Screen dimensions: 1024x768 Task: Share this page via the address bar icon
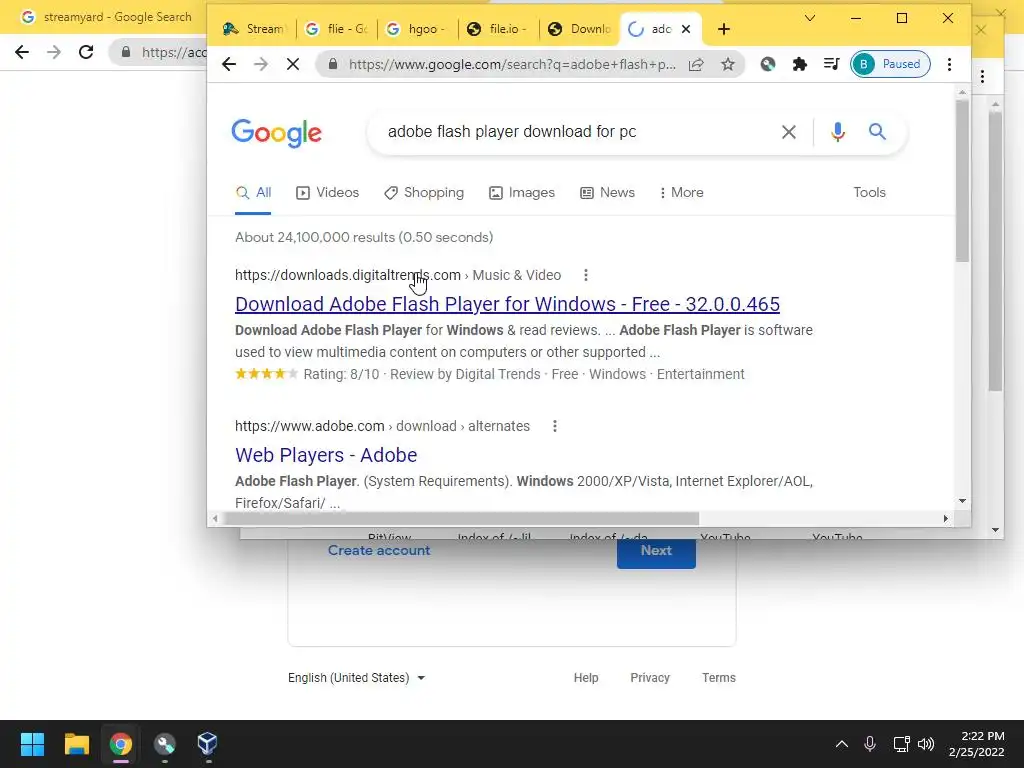696,64
